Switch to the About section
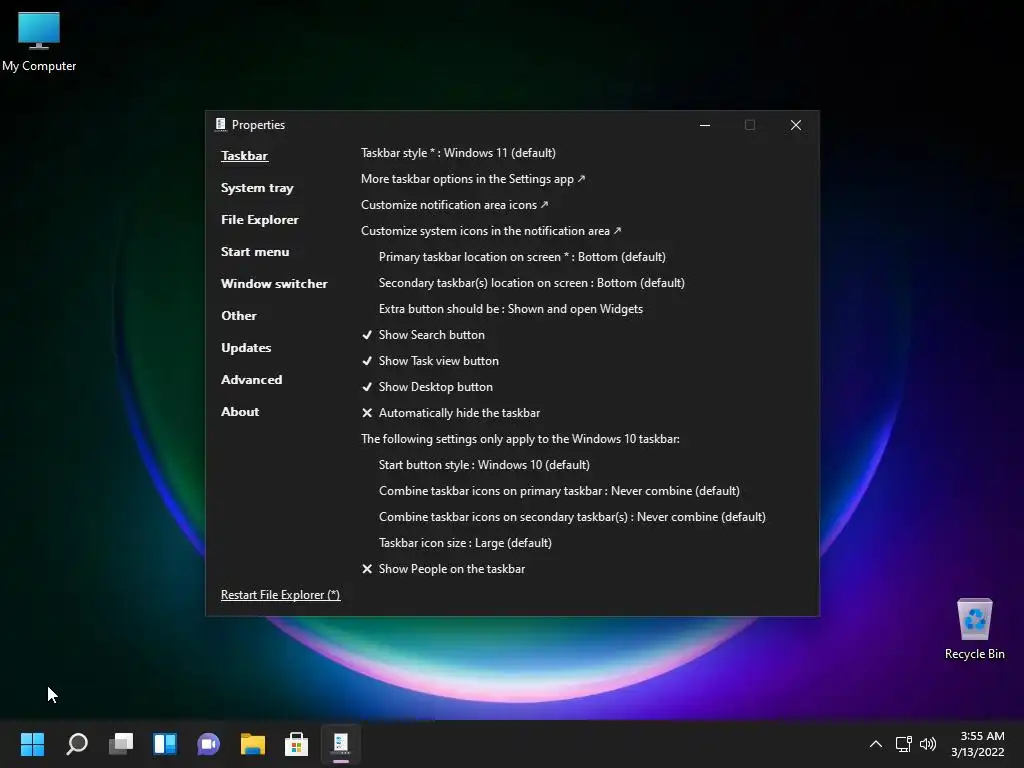The image size is (1024, 768). pyautogui.click(x=240, y=412)
